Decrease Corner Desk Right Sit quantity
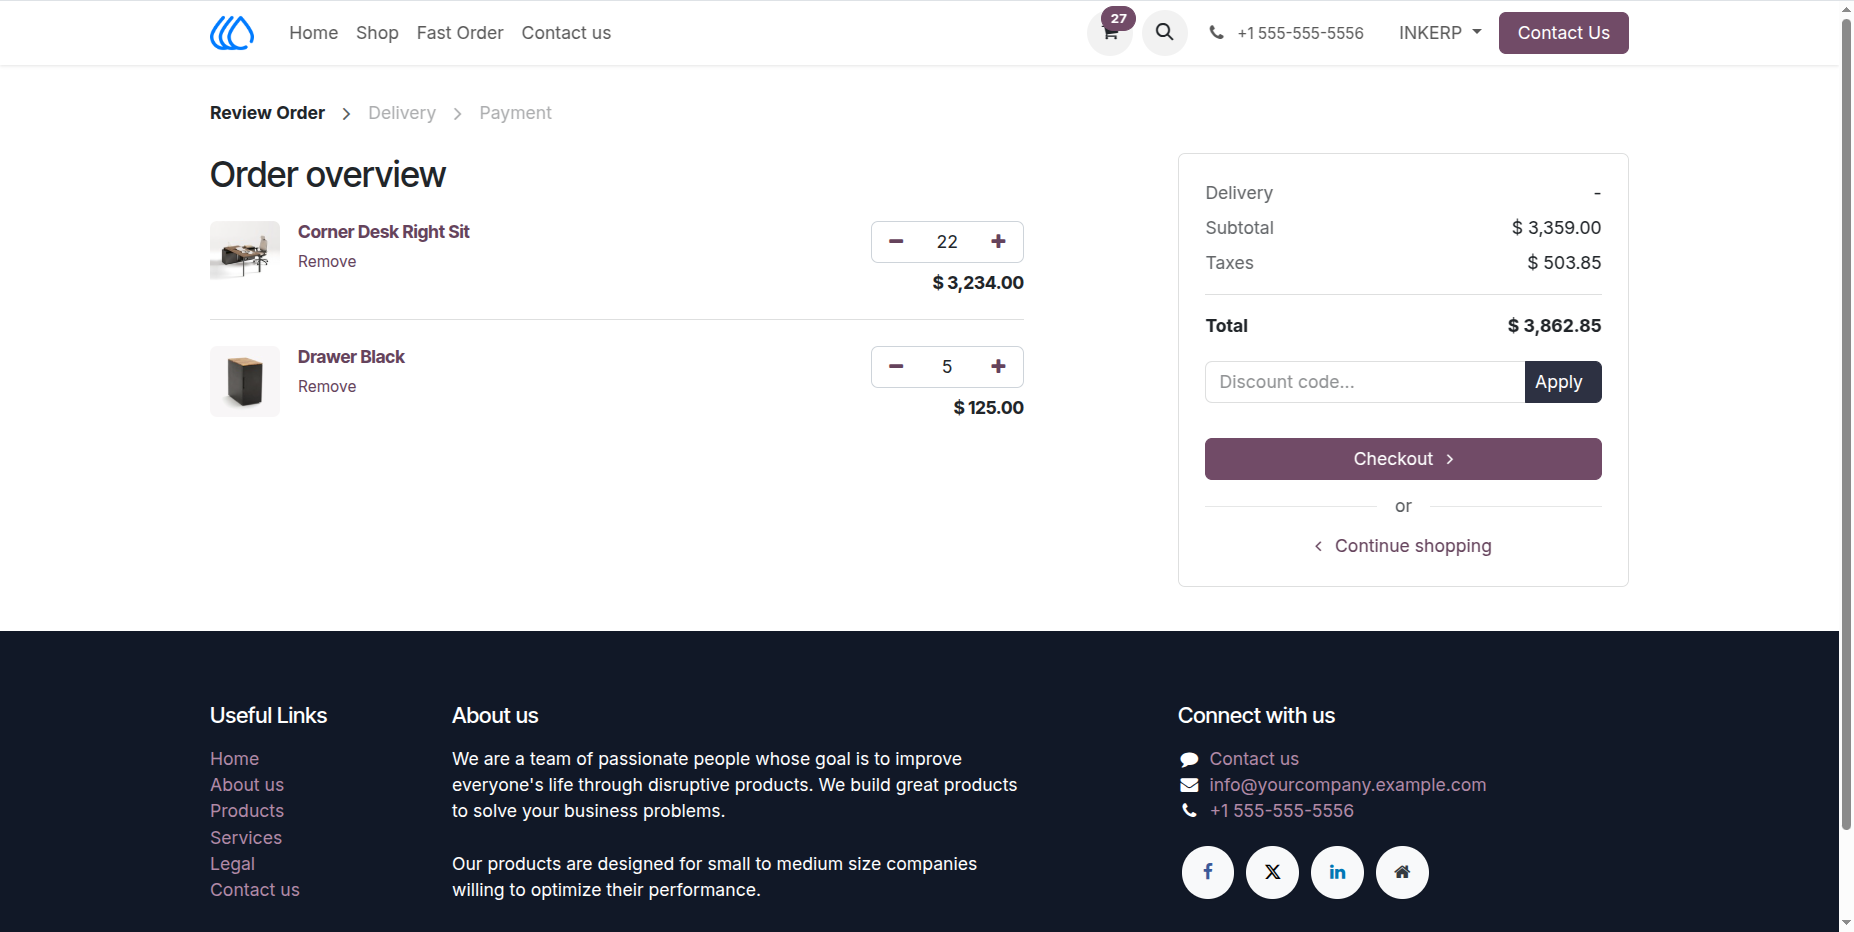The image size is (1854, 932). (x=896, y=242)
